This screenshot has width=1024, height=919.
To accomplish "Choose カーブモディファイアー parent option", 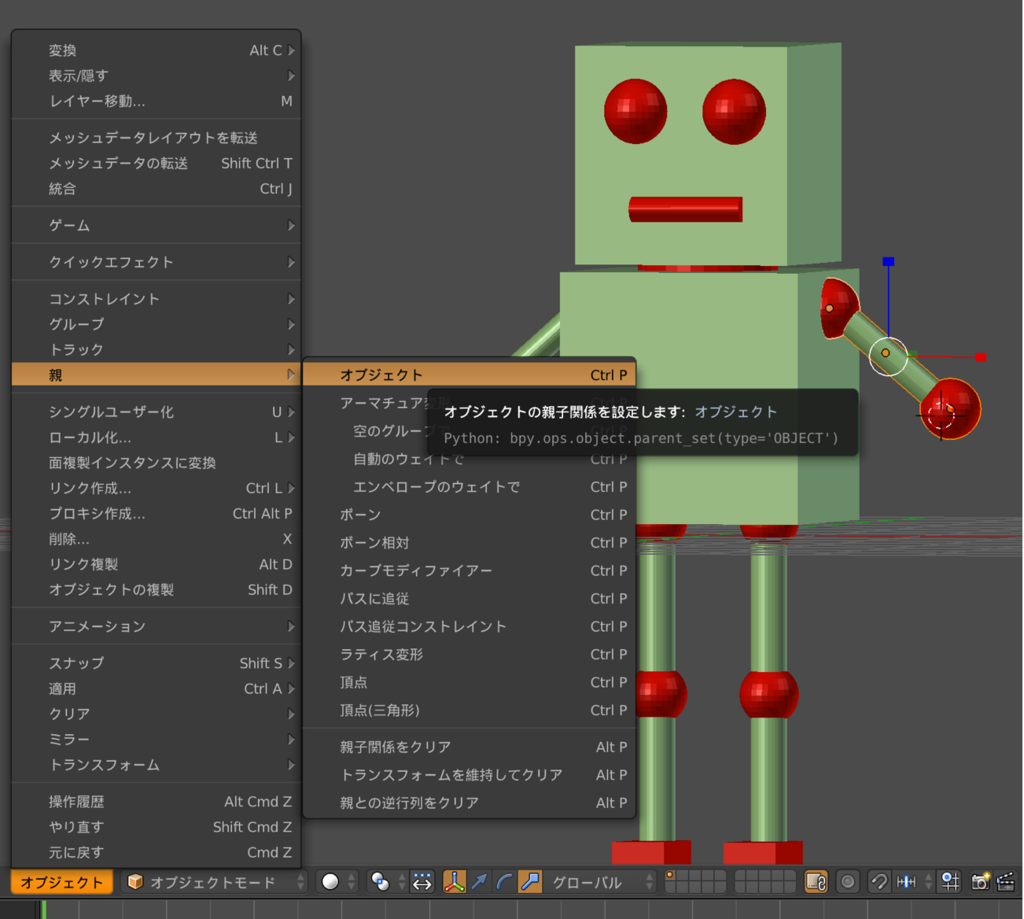I will click(469, 570).
